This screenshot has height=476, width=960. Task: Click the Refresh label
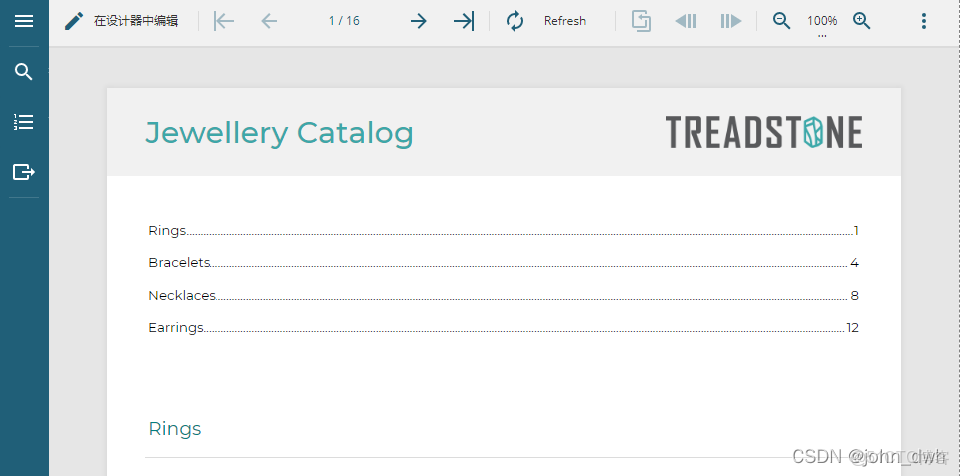[x=564, y=21]
